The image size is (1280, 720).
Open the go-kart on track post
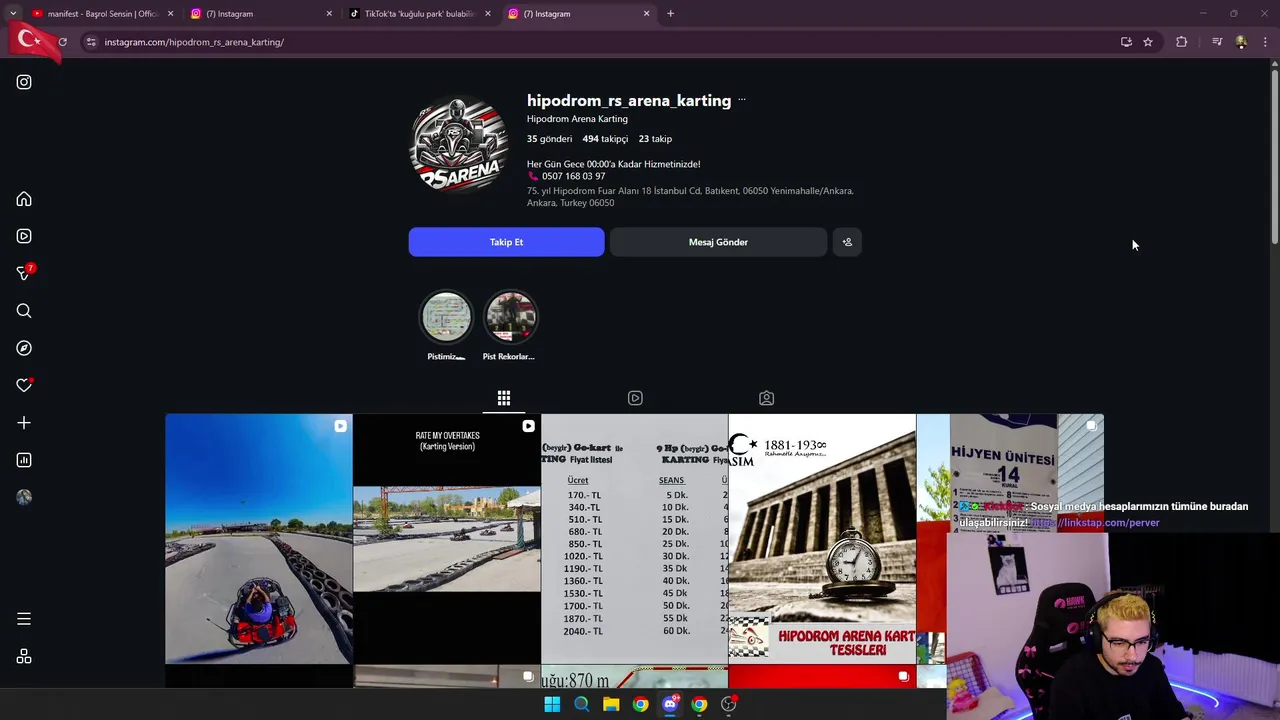(x=259, y=539)
